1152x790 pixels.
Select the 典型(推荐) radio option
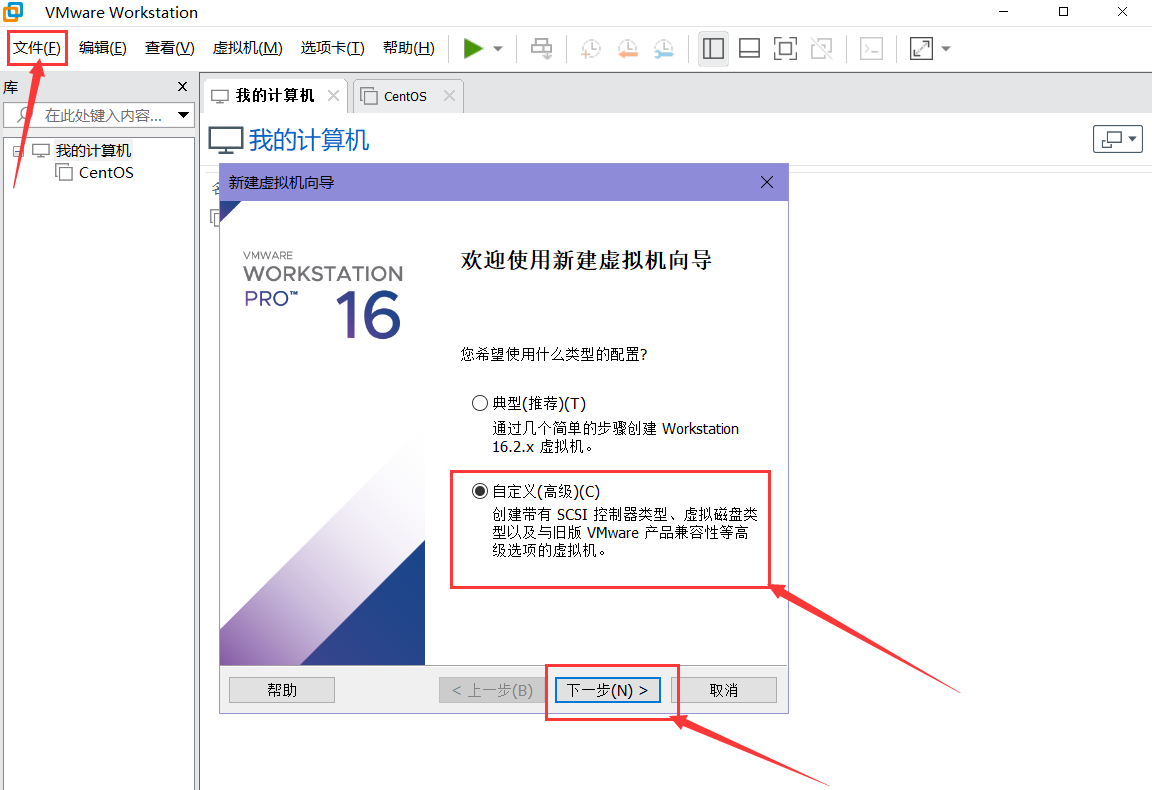click(479, 402)
